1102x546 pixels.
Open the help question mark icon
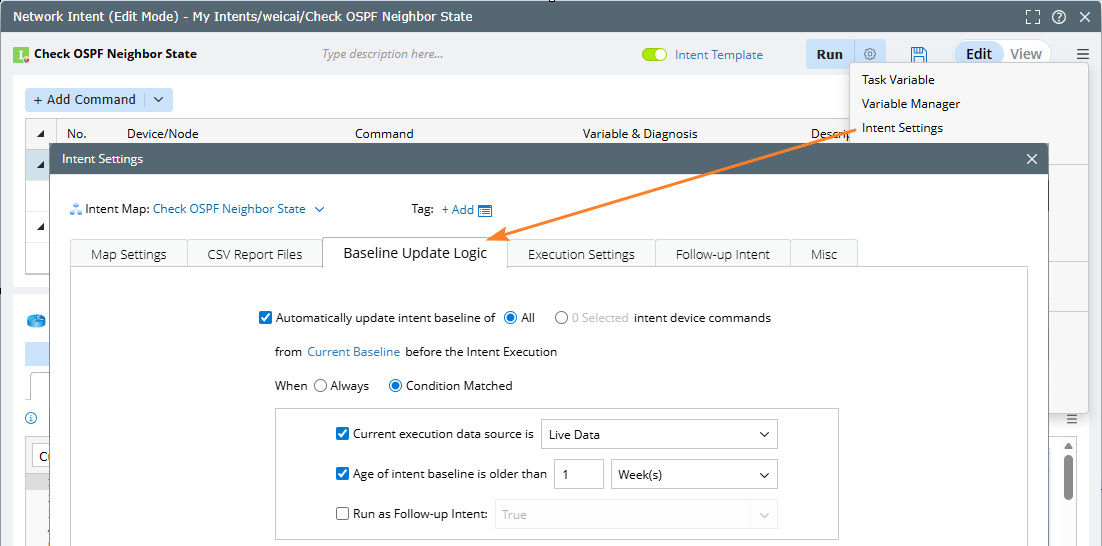point(1058,17)
